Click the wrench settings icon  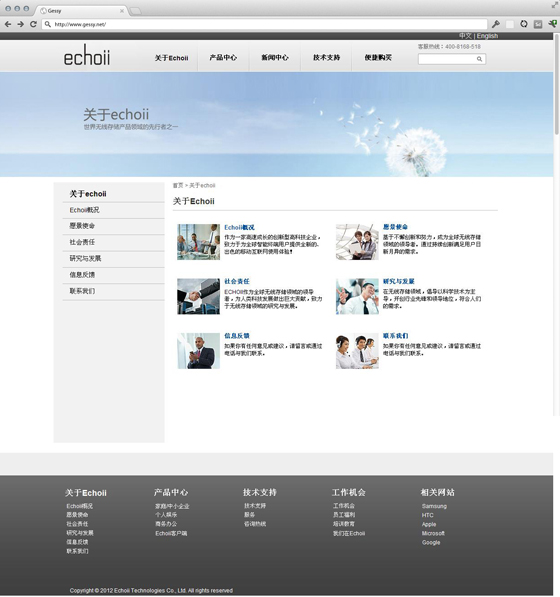pyautogui.click(x=495, y=24)
